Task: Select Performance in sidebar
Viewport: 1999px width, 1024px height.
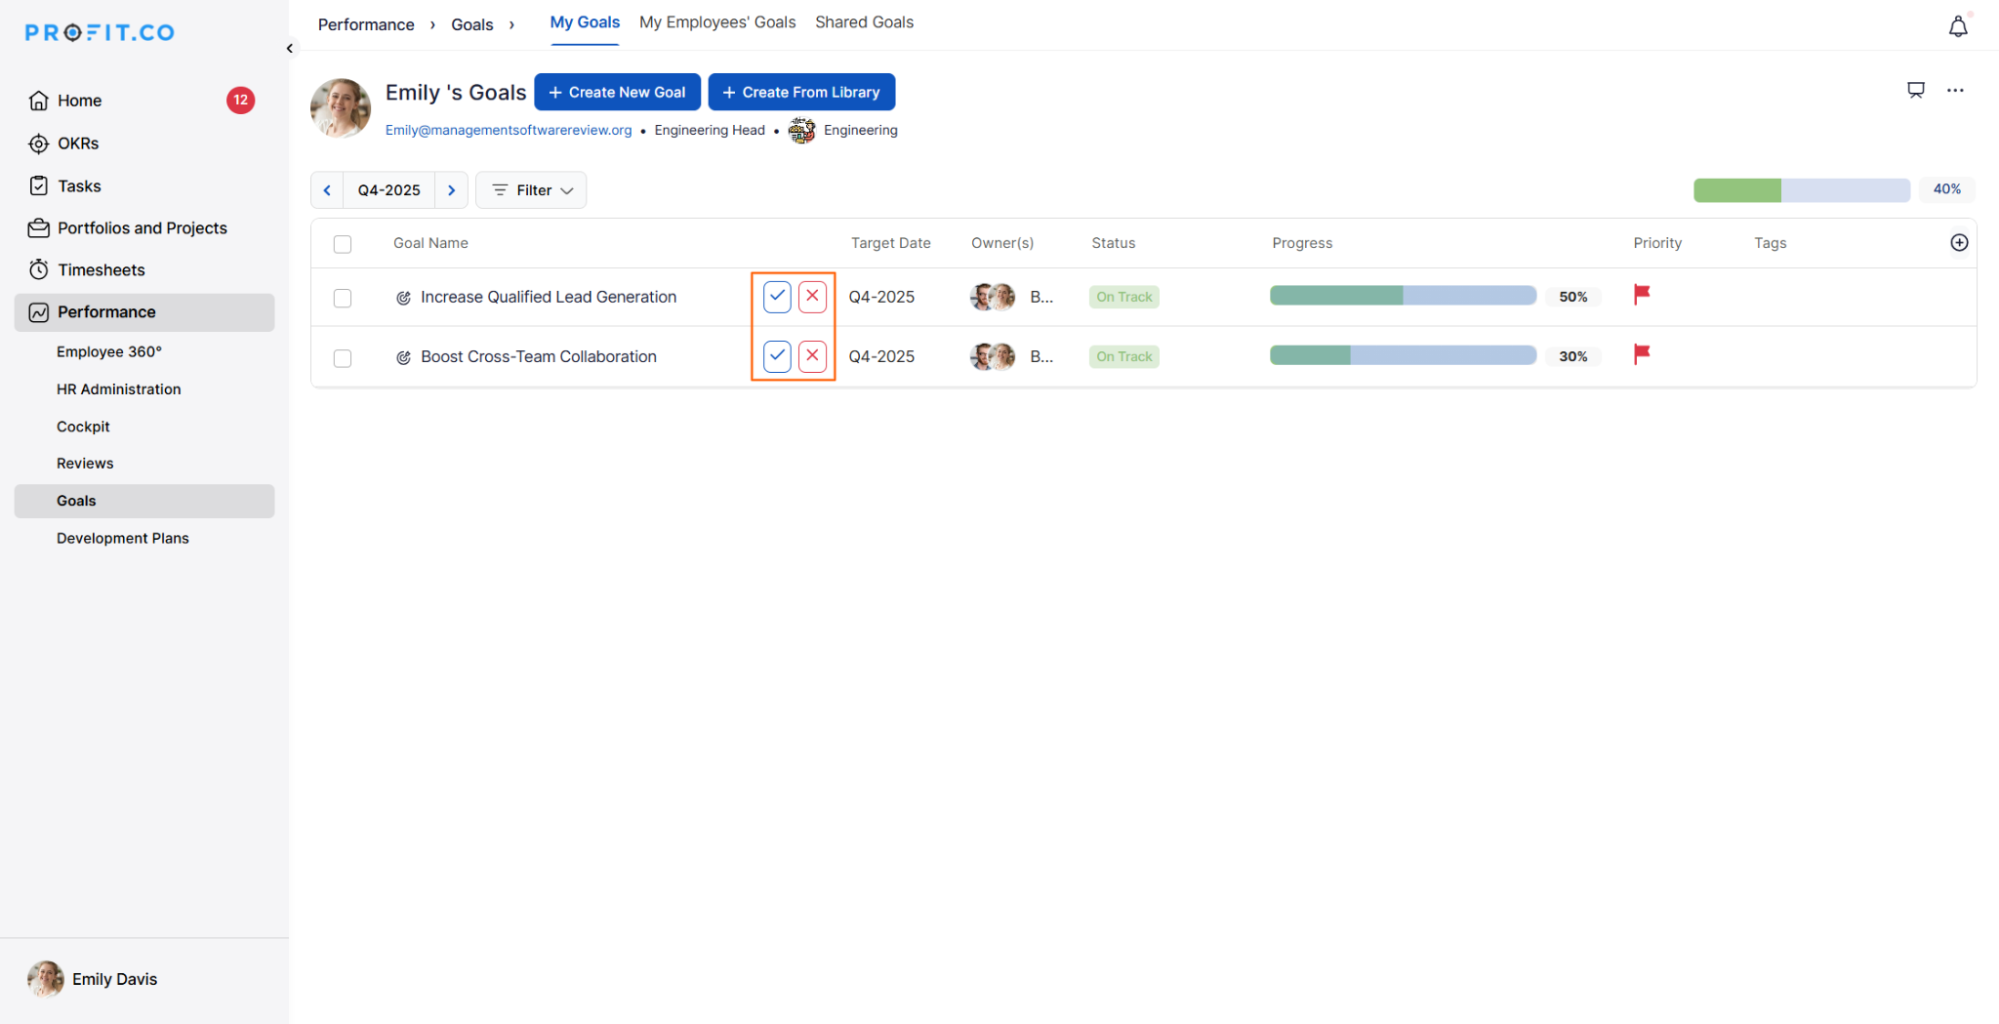Action: 144,312
